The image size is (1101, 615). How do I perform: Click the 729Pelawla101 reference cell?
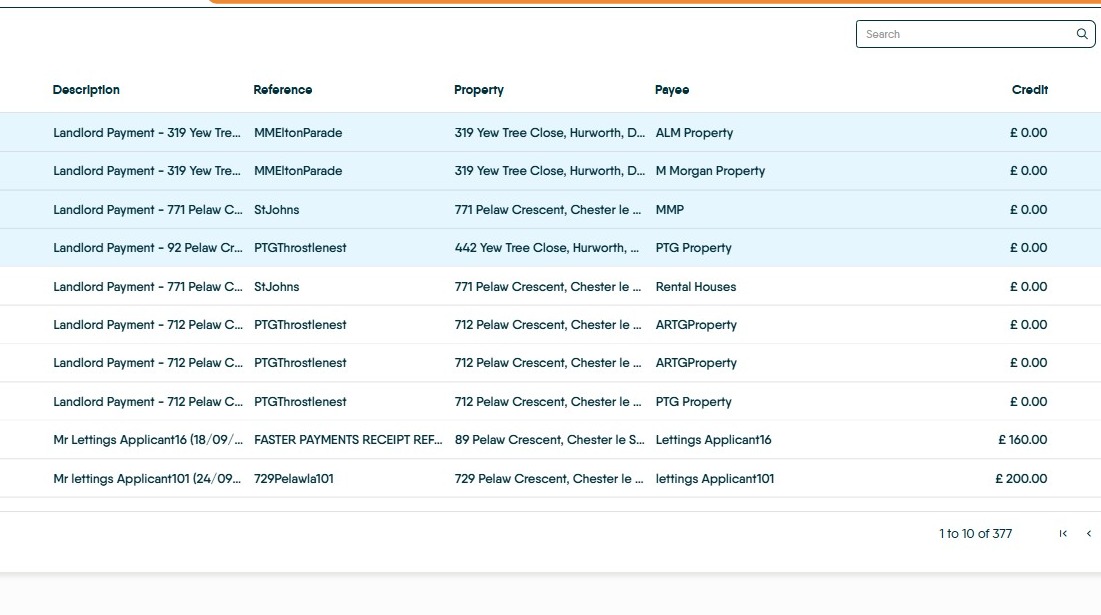click(294, 479)
